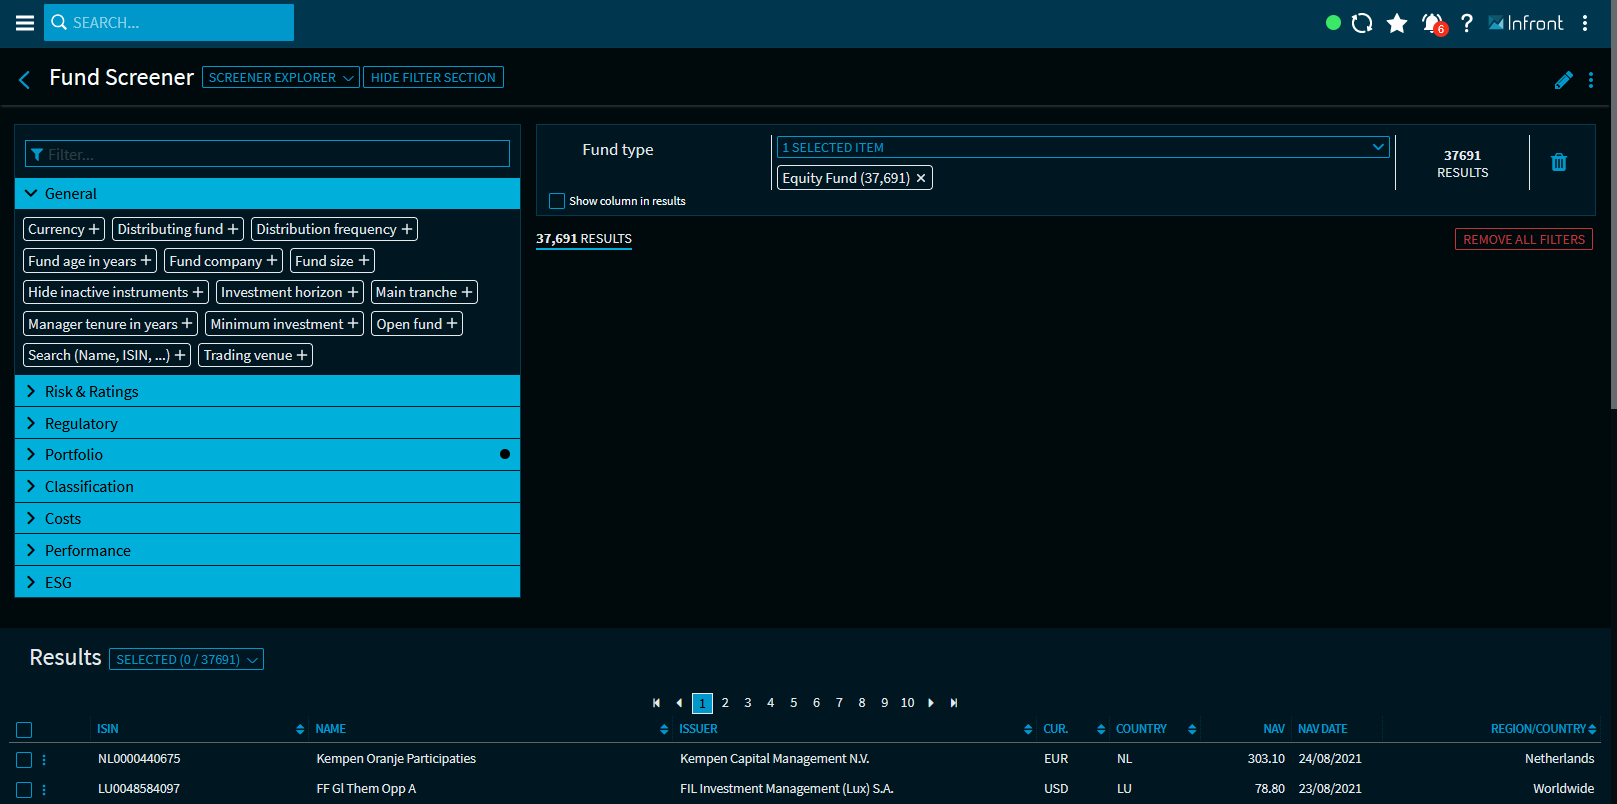Viewport: 1617px width, 804px height.
Task: Open the help question mark
Action: (1466, 23)
